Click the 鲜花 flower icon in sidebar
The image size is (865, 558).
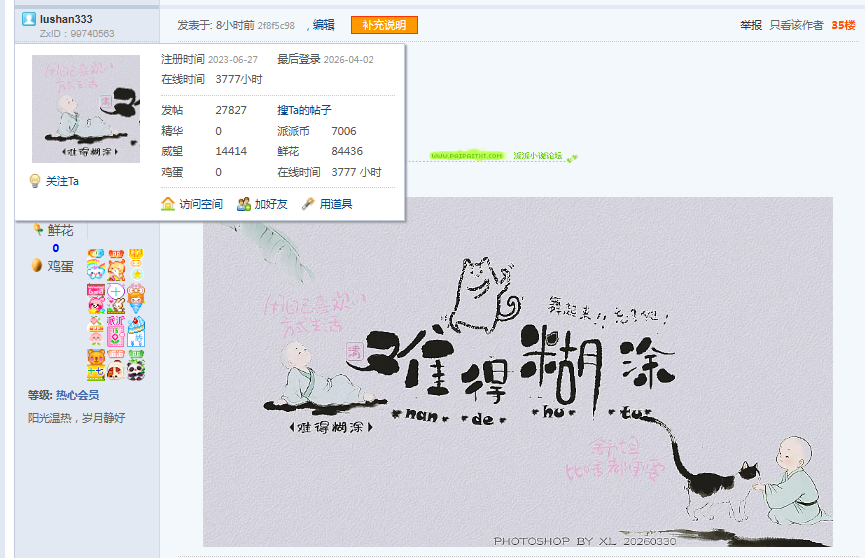pyautogui.click(x=38, y=229)
